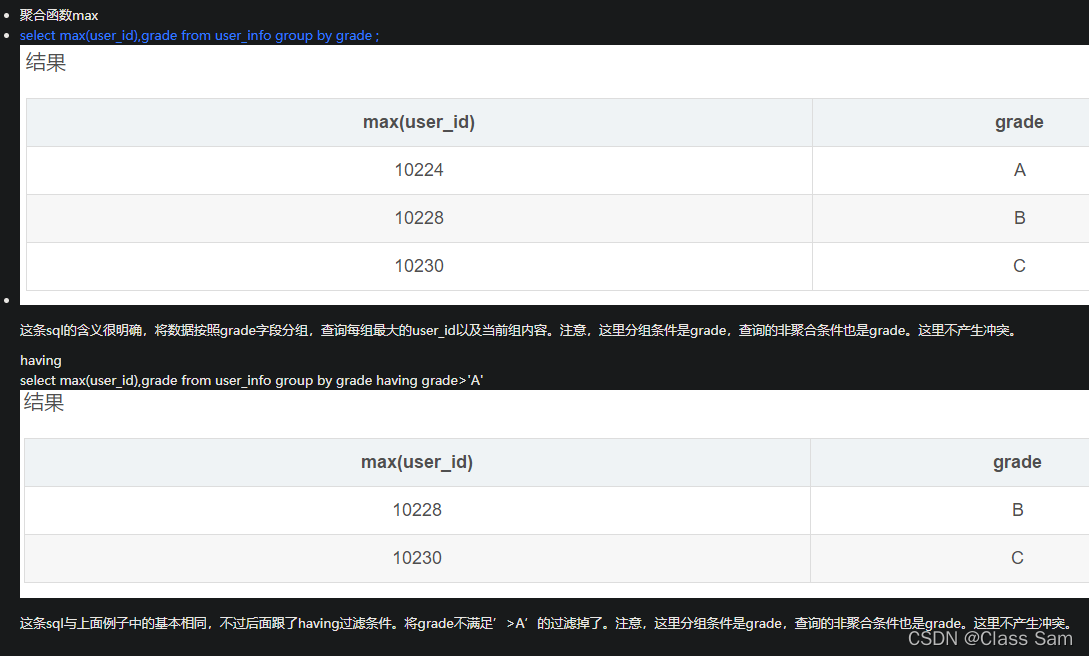Viewport: 1089px width, 656px height.
Task: Click the SQL query with having grade>'A'
Action: point(251,380)
